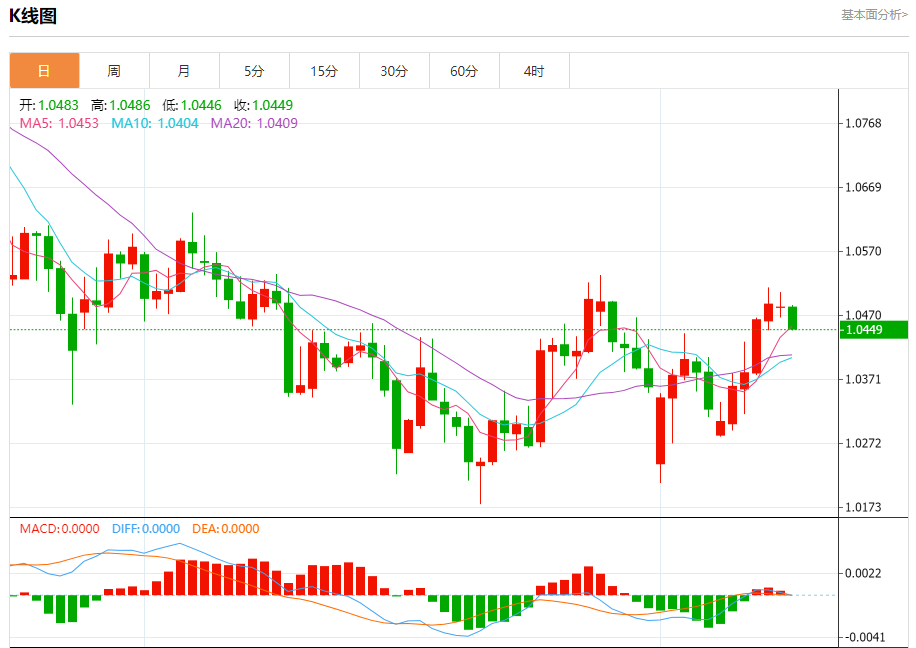Click the MA10: 1.0404 label
Viewport: 916px width, 648px height.
tap(155, 123)
